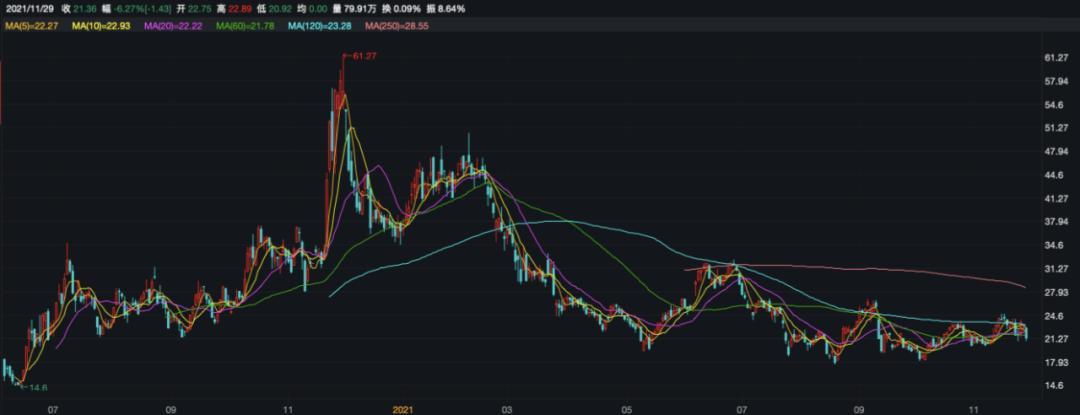Viewport: 1080px width, 415px height.
Task: Click the 03 month label on axis
Action: (x=508, y=409)
